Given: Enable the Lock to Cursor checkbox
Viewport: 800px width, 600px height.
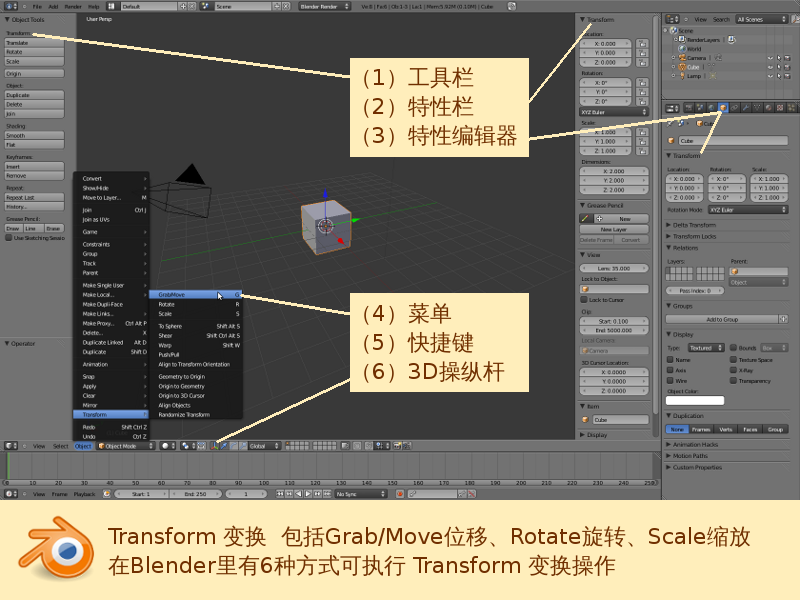Looking at the screenshot, I should pos(584,299).
